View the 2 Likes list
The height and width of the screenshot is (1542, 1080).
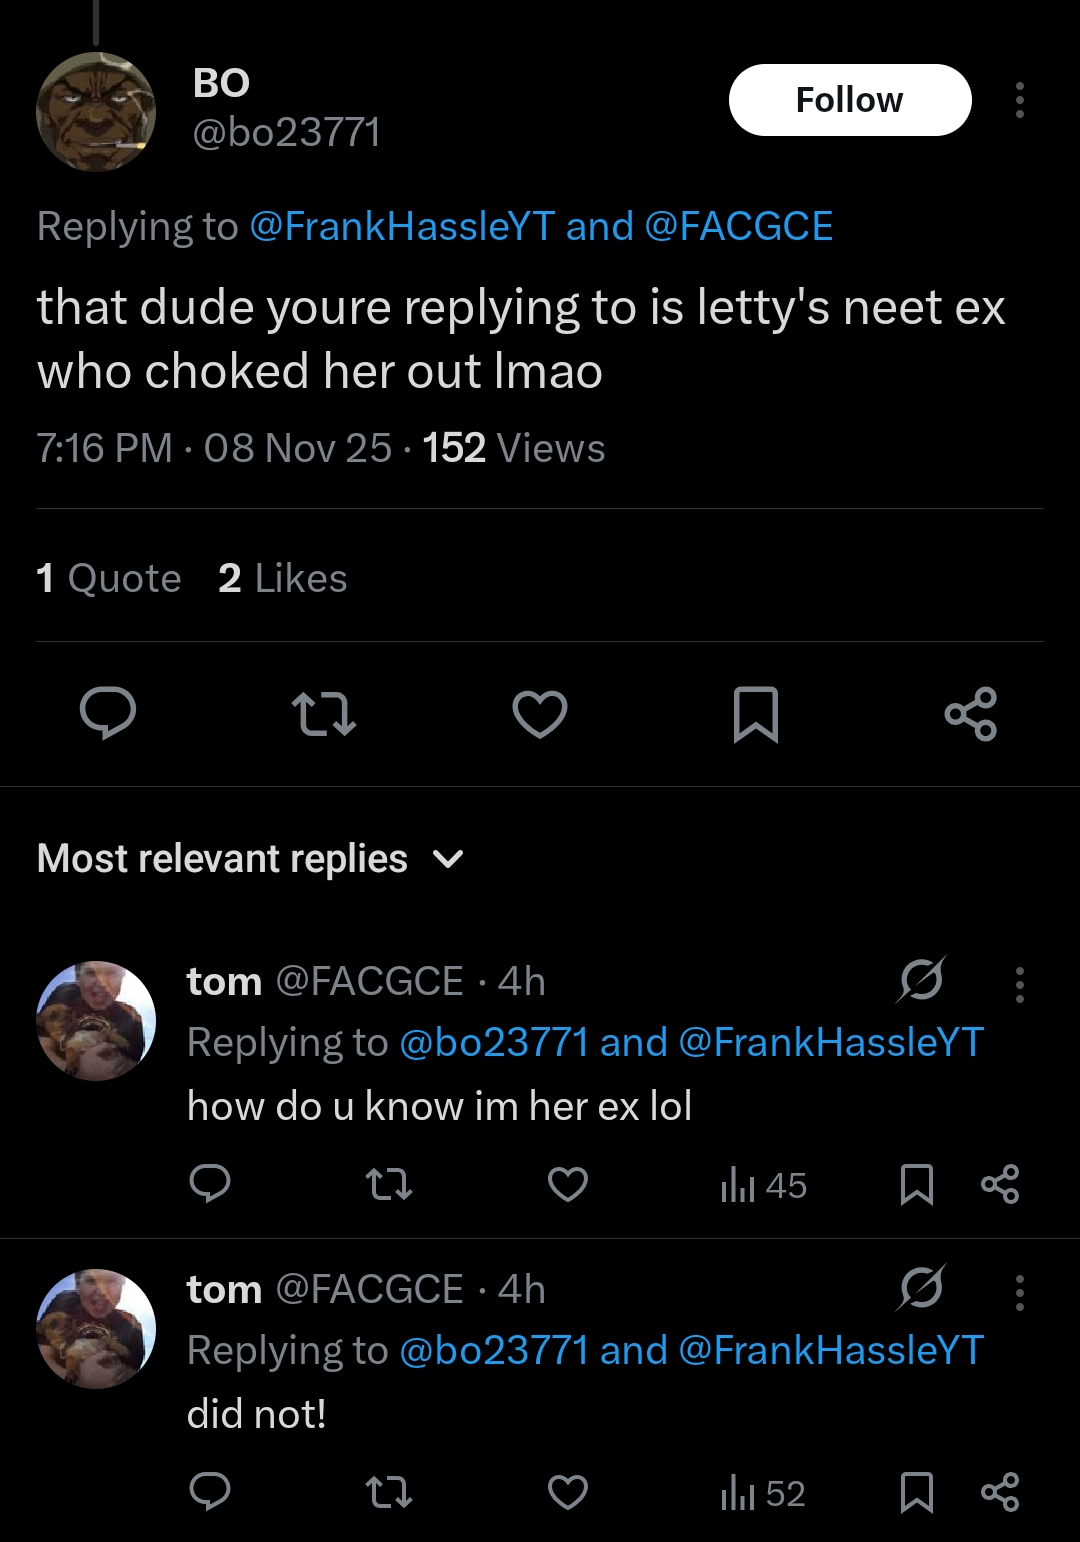[283, 578]
